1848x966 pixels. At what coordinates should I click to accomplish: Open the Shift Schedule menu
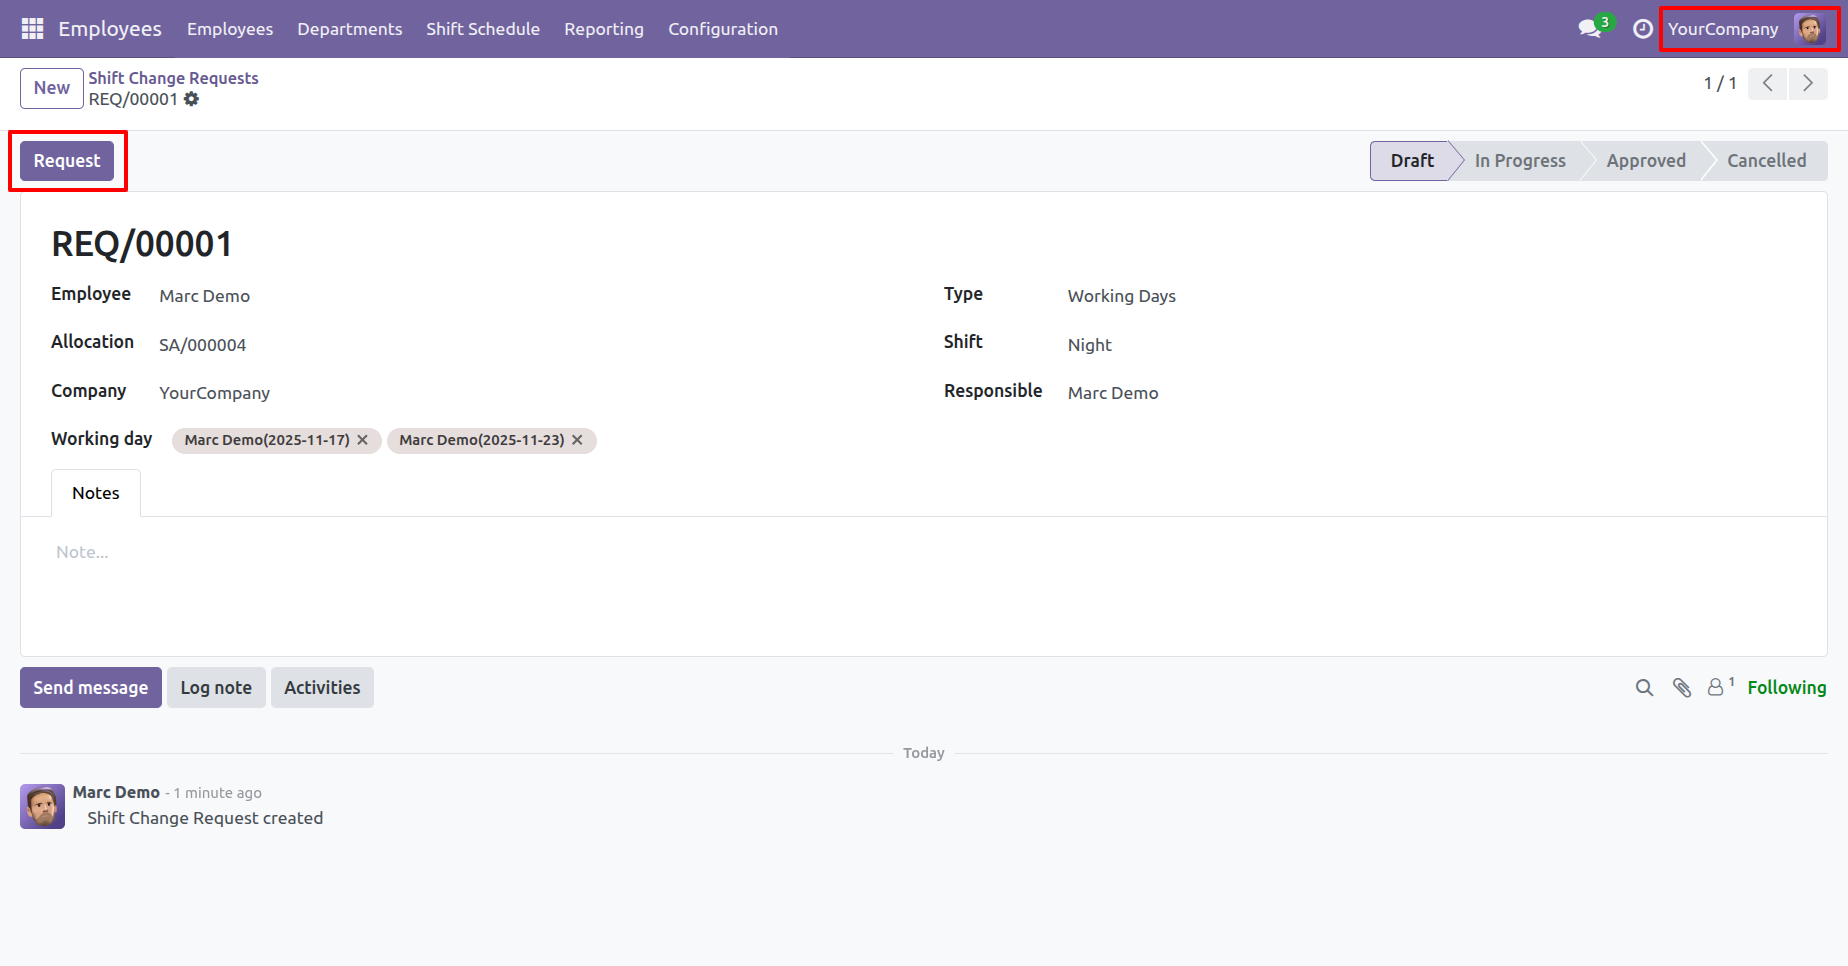[x=483, y=29]
